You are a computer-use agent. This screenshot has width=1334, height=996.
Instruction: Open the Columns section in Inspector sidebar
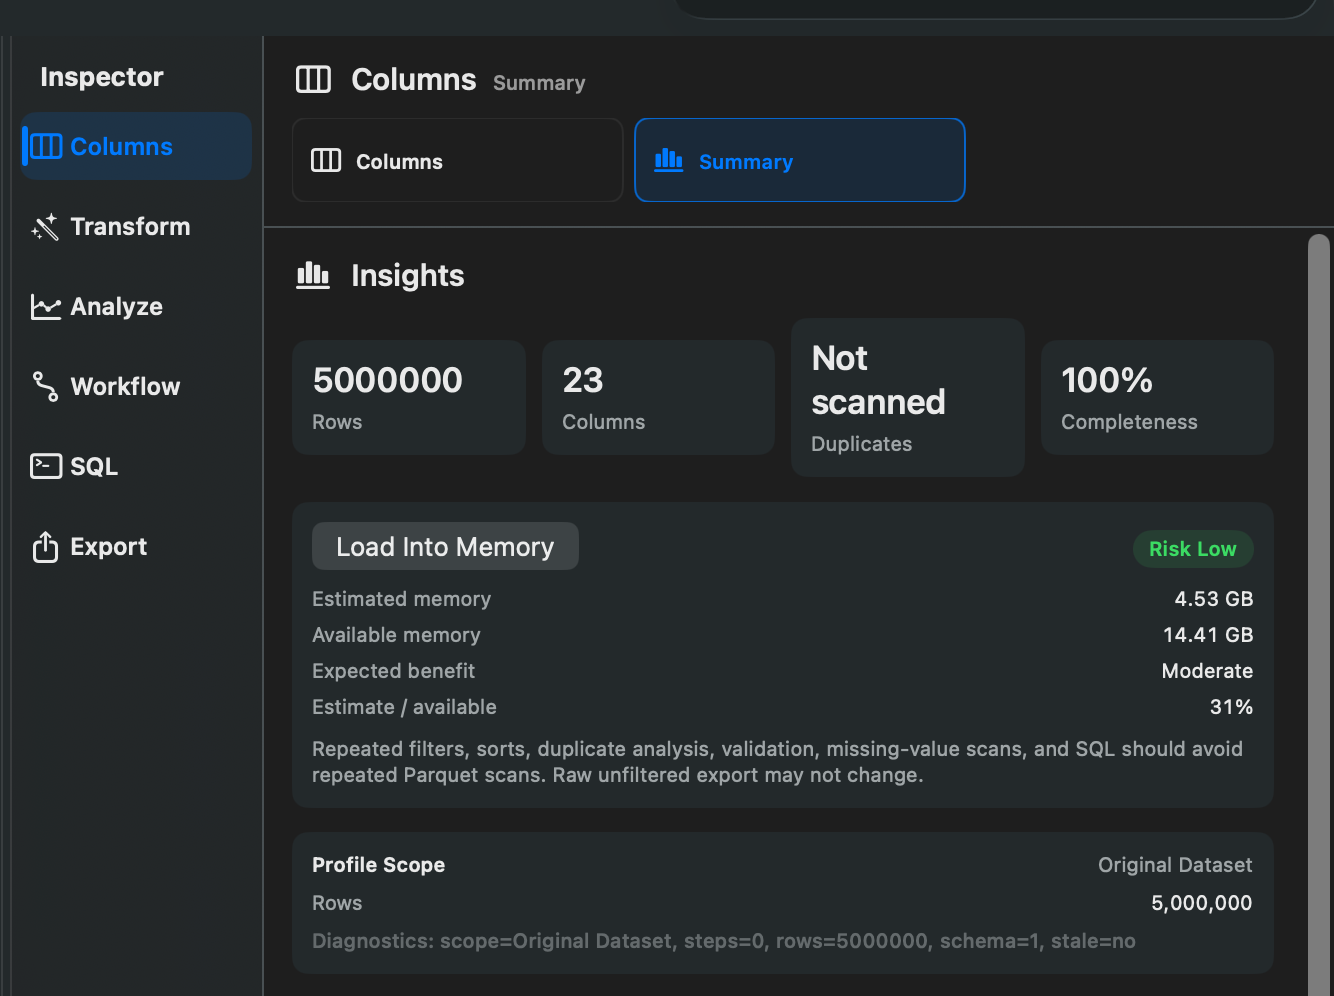pos(136,146)
